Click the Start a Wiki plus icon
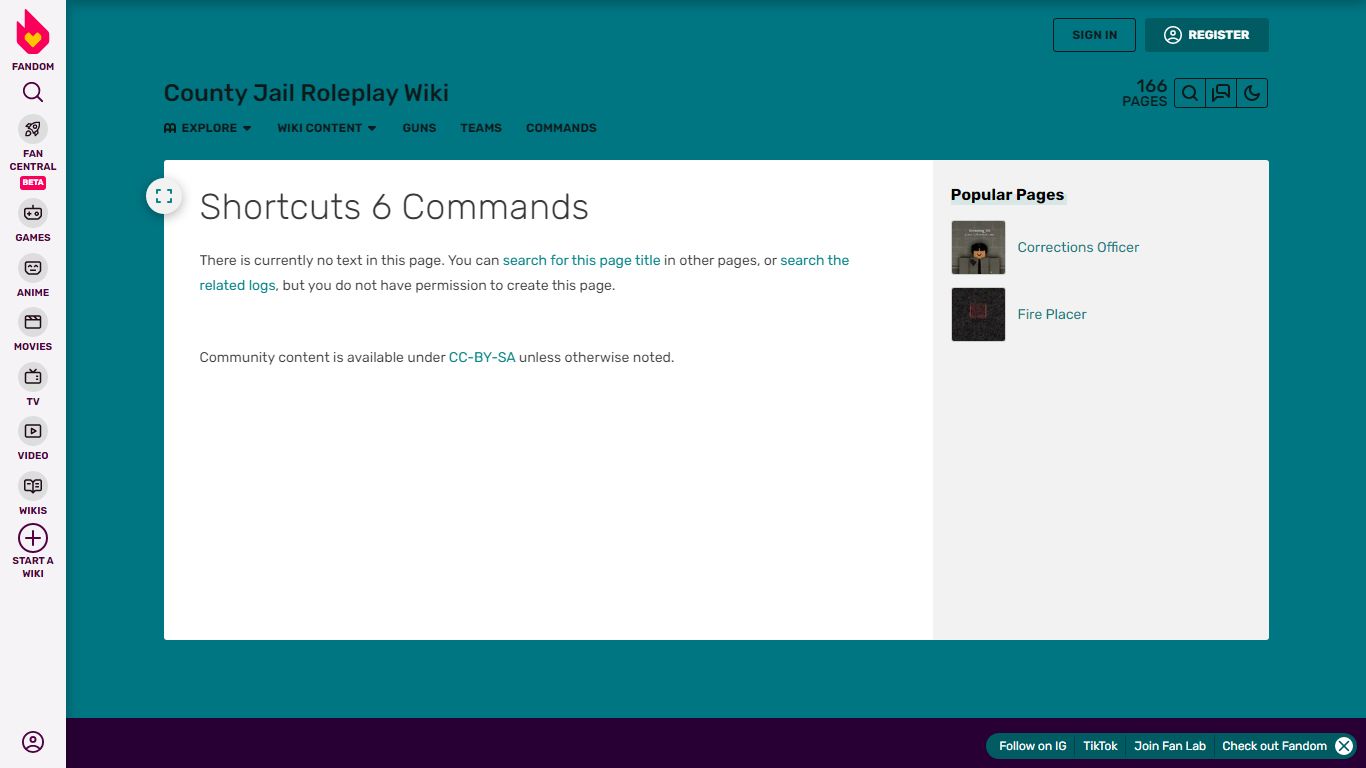This screenshot has height=768, width=1366. click(33, 538)
